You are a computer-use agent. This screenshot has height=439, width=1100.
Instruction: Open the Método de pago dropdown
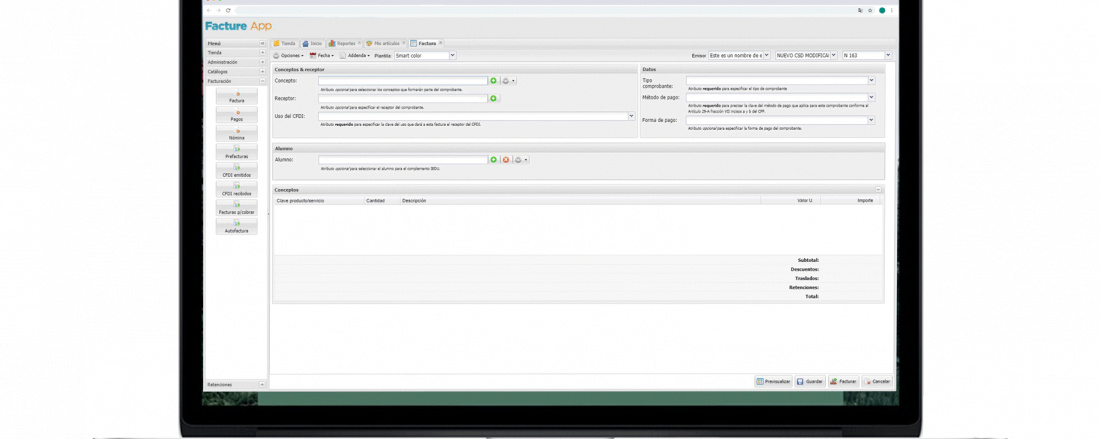pos(871,98)
